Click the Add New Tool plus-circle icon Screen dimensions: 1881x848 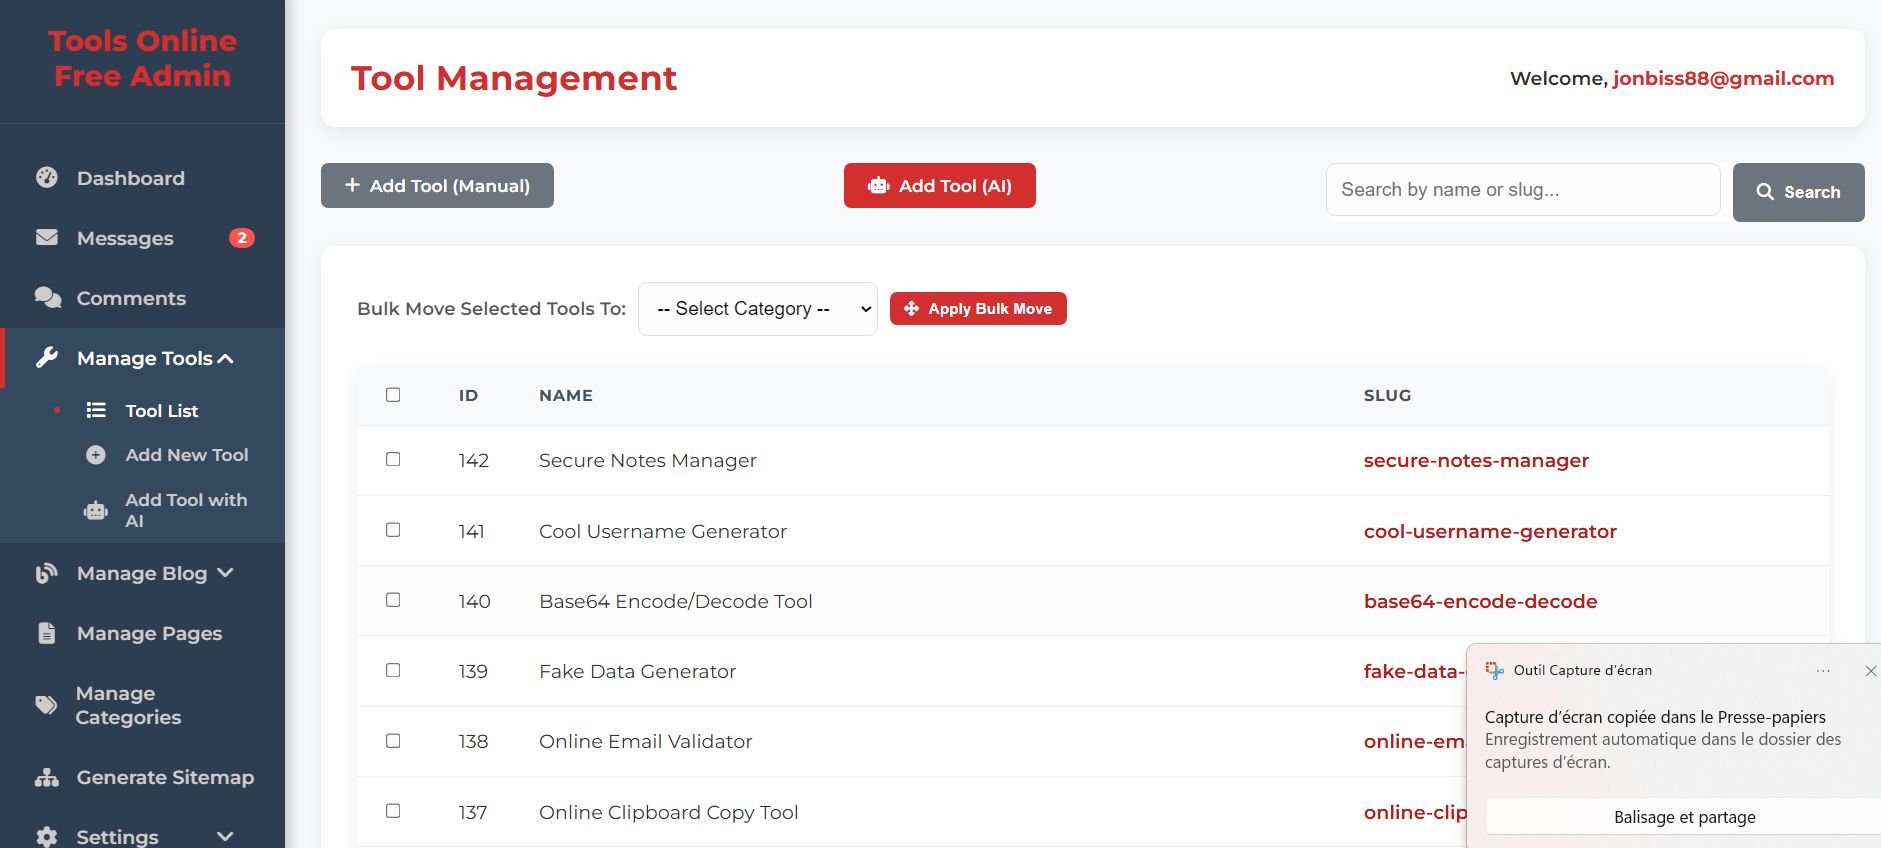(96, 455)
